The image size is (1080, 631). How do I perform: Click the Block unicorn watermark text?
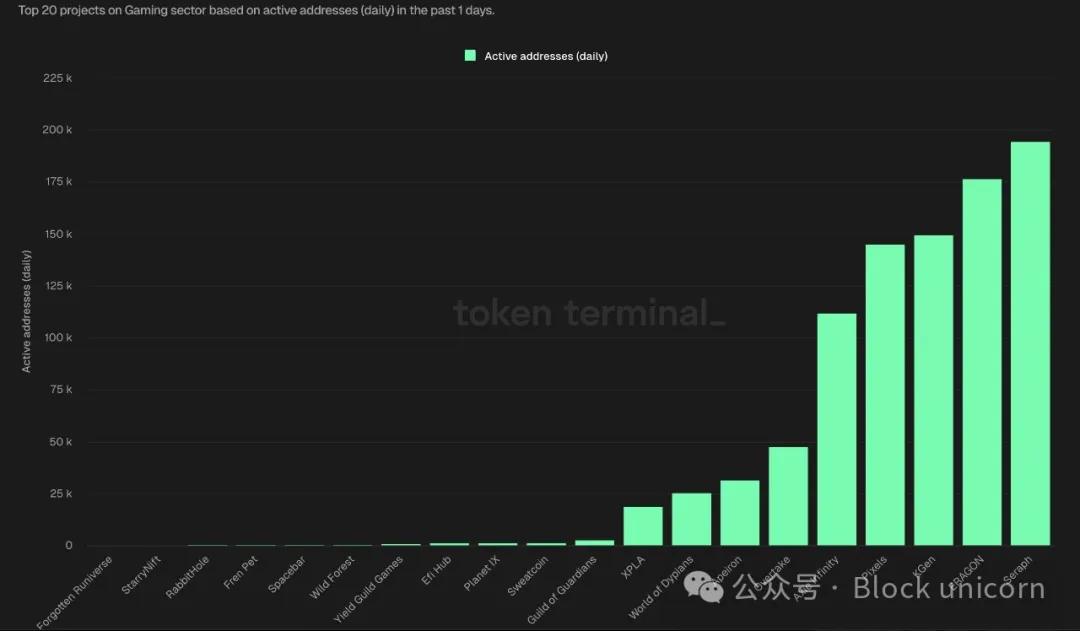click(x=948, y=588)
